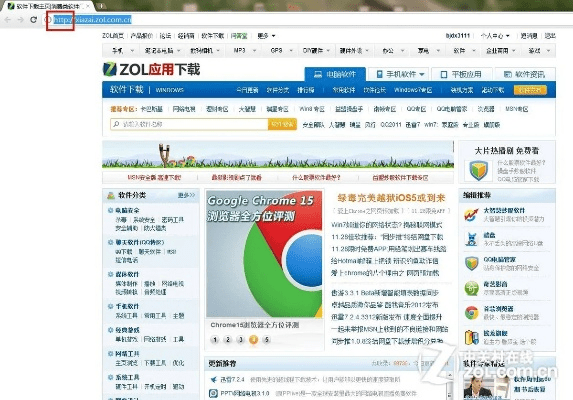Image resolution: width=573 pixels, height=400 pixels.
Task: Click the red arrow chart recommended software icon
Action: (x=471, y=215)
